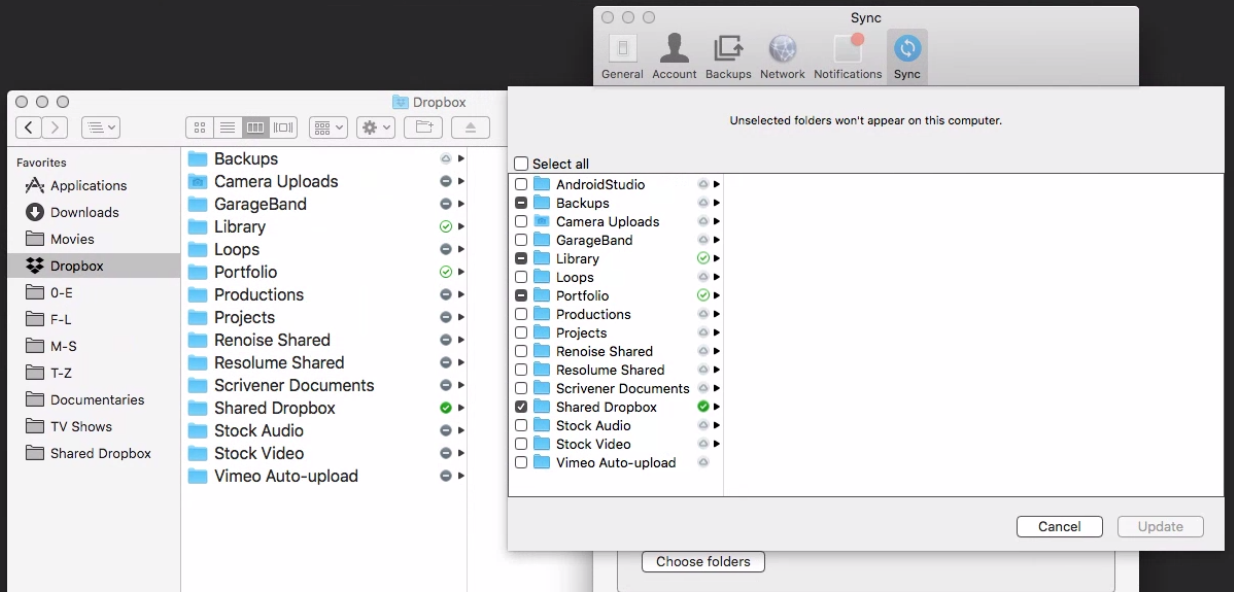This screenshot has height=592, width=1234.
Task: Toggle the Library checkbox in sync list
Action: click(521, 259)
